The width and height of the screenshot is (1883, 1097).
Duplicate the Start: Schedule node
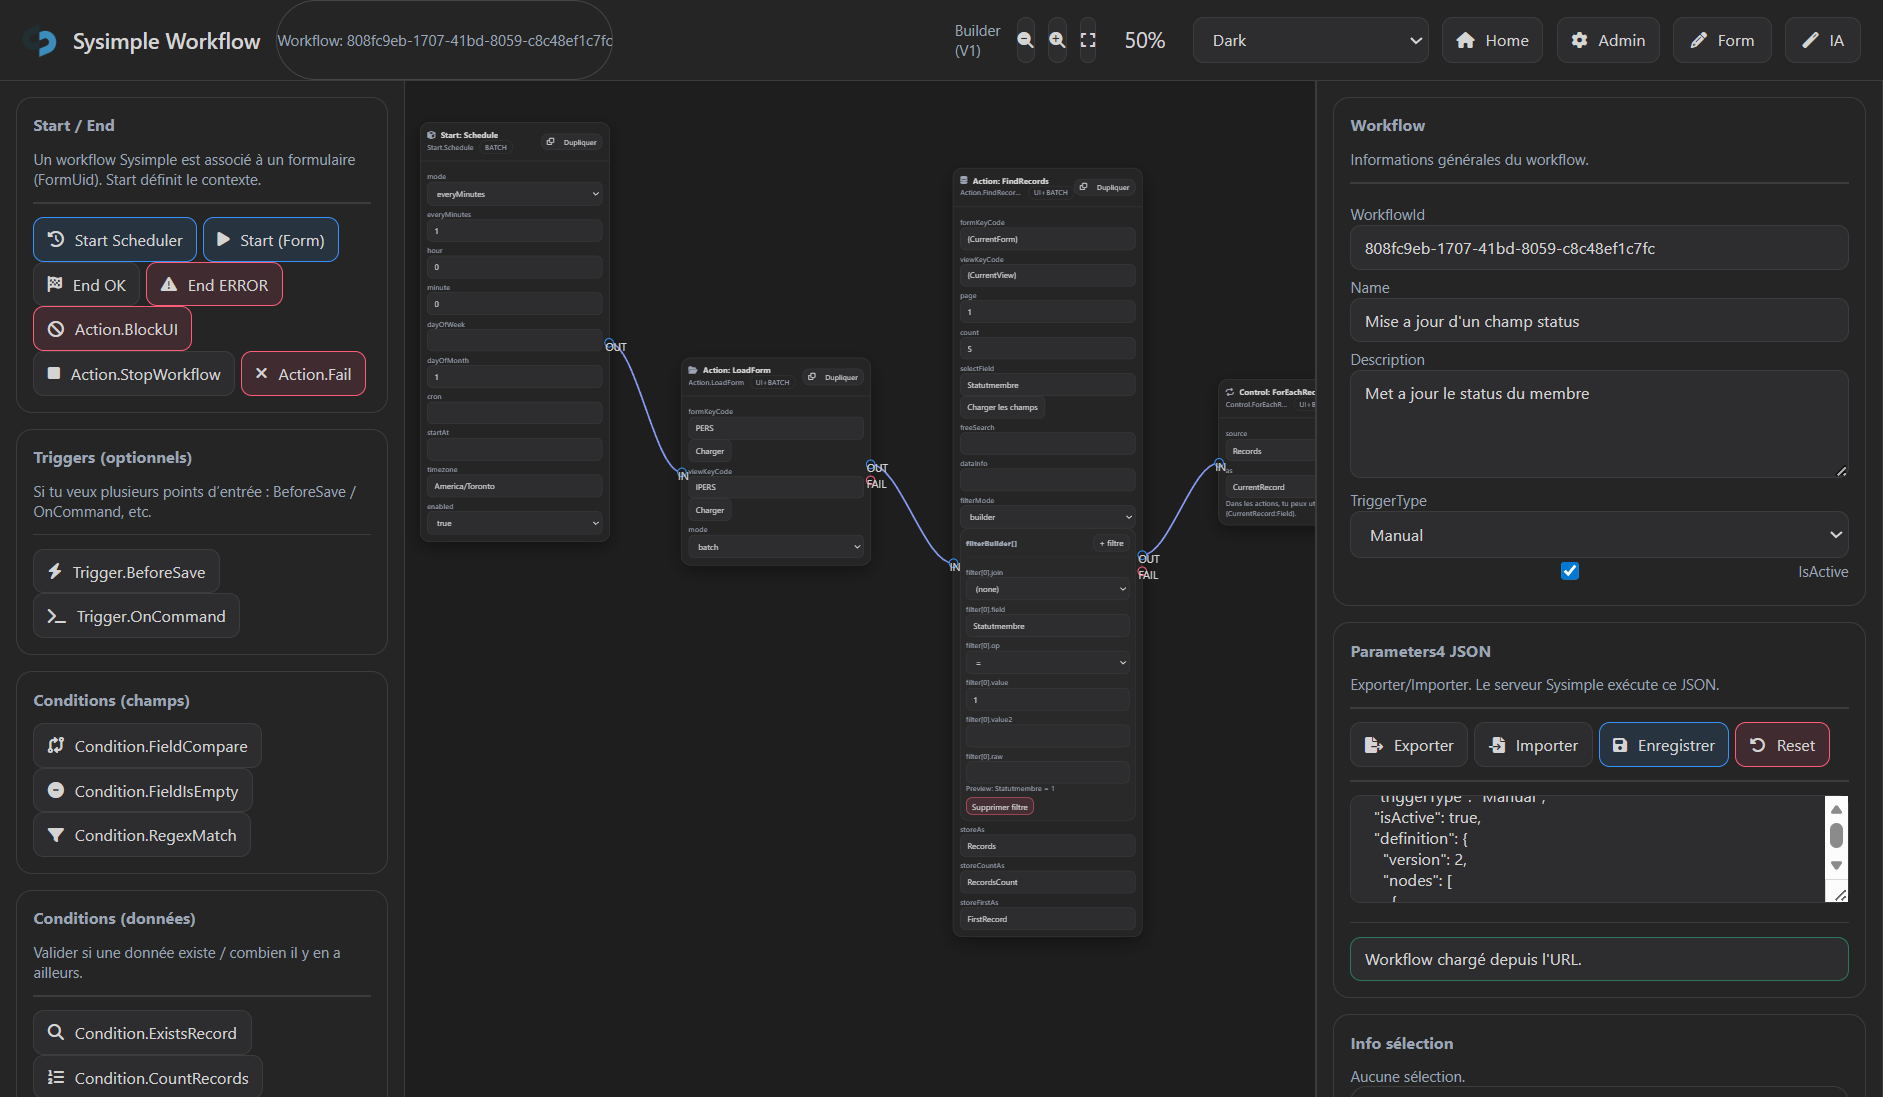click(572, 142)
